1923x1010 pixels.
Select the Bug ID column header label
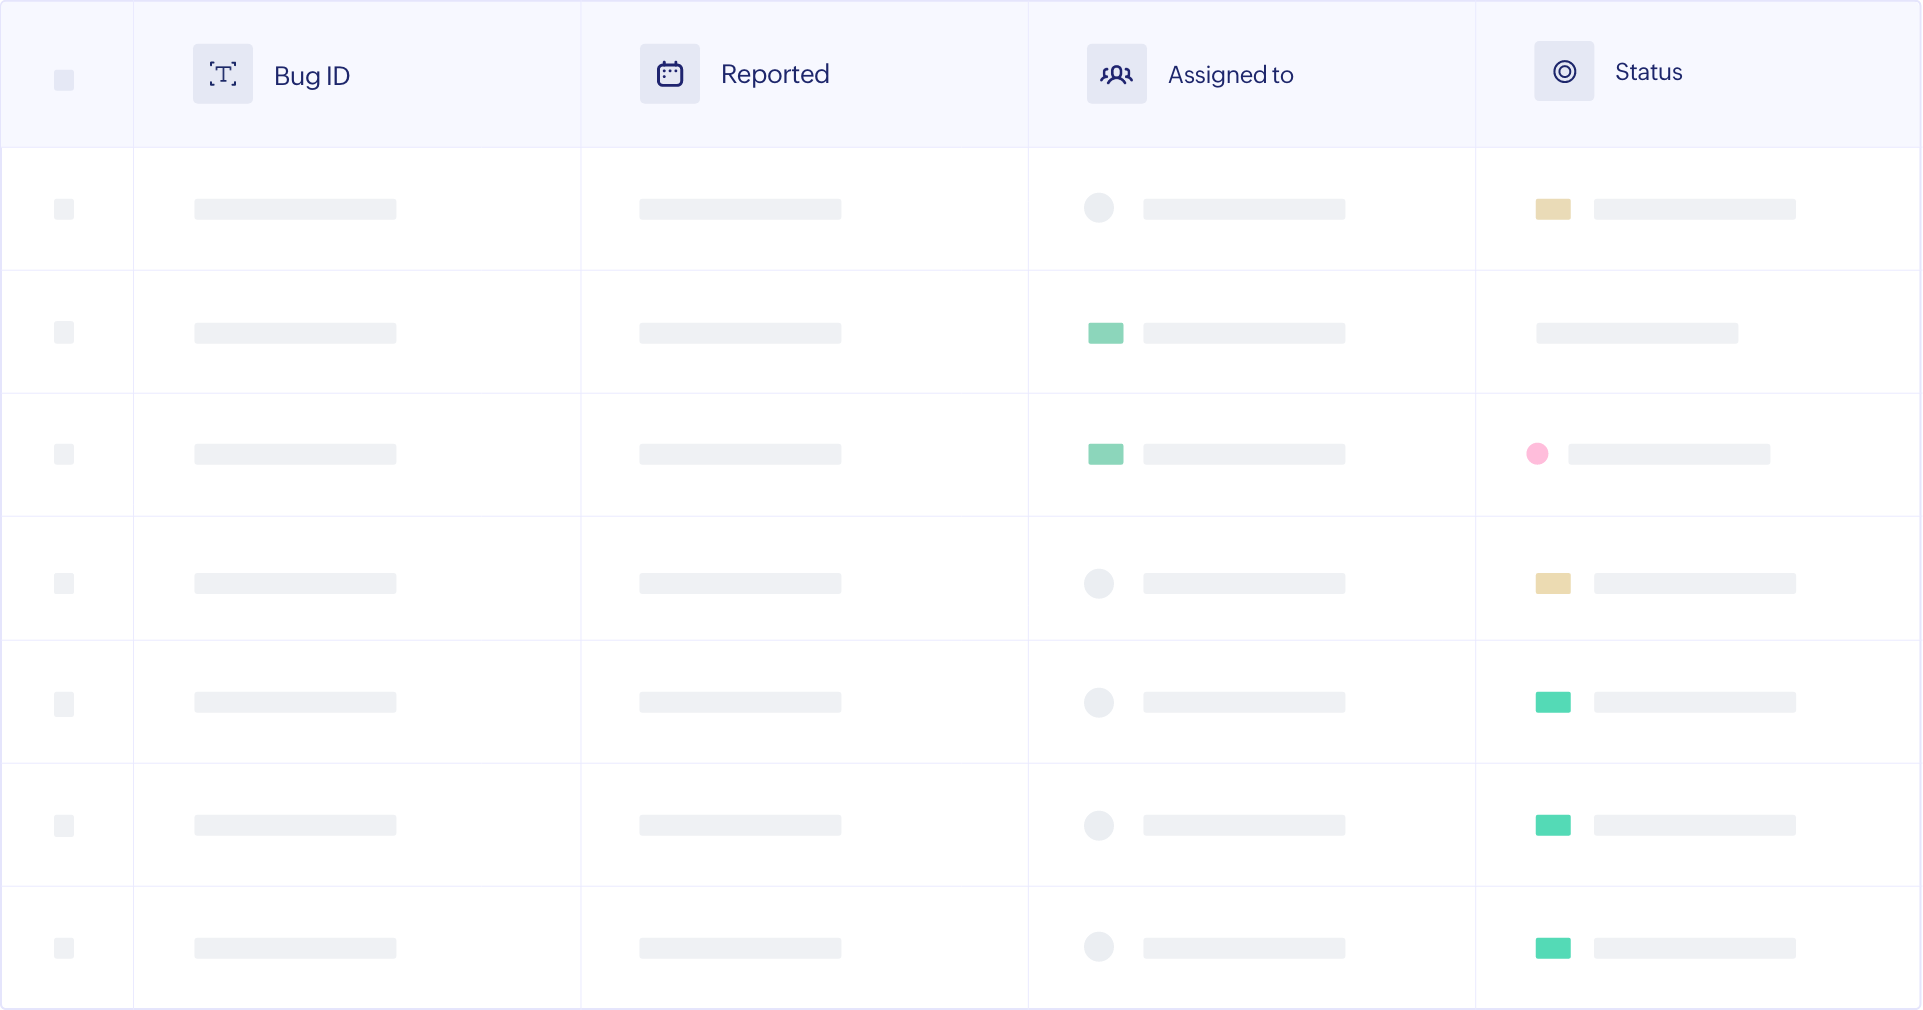click(x=312, y=76)
